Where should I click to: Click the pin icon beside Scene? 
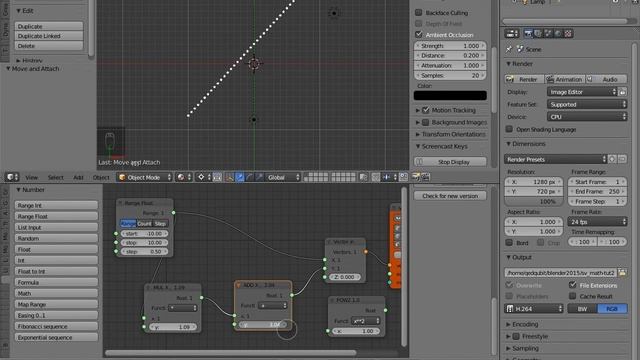[x=509, y=49]
